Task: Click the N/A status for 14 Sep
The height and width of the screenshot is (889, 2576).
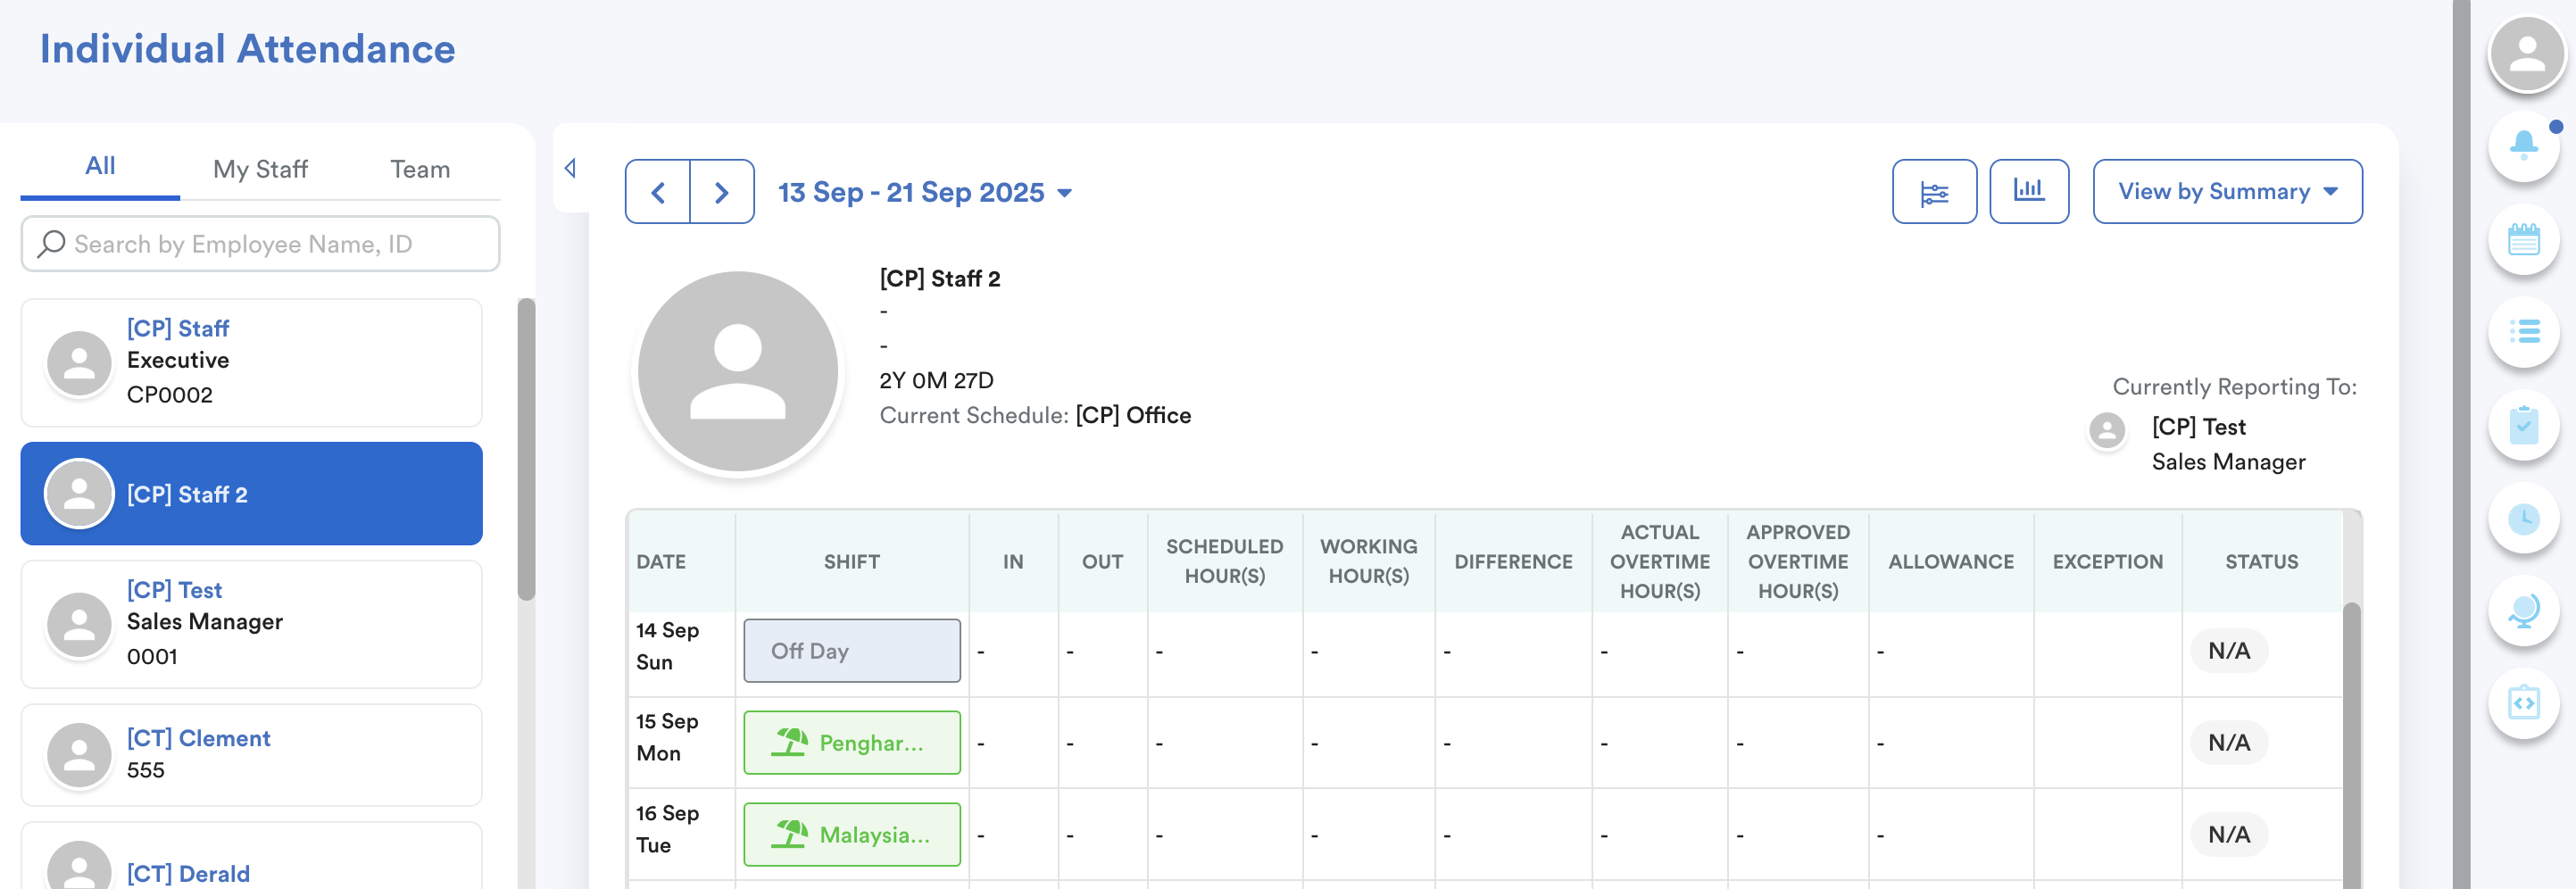Action: tap(2228, 651)
